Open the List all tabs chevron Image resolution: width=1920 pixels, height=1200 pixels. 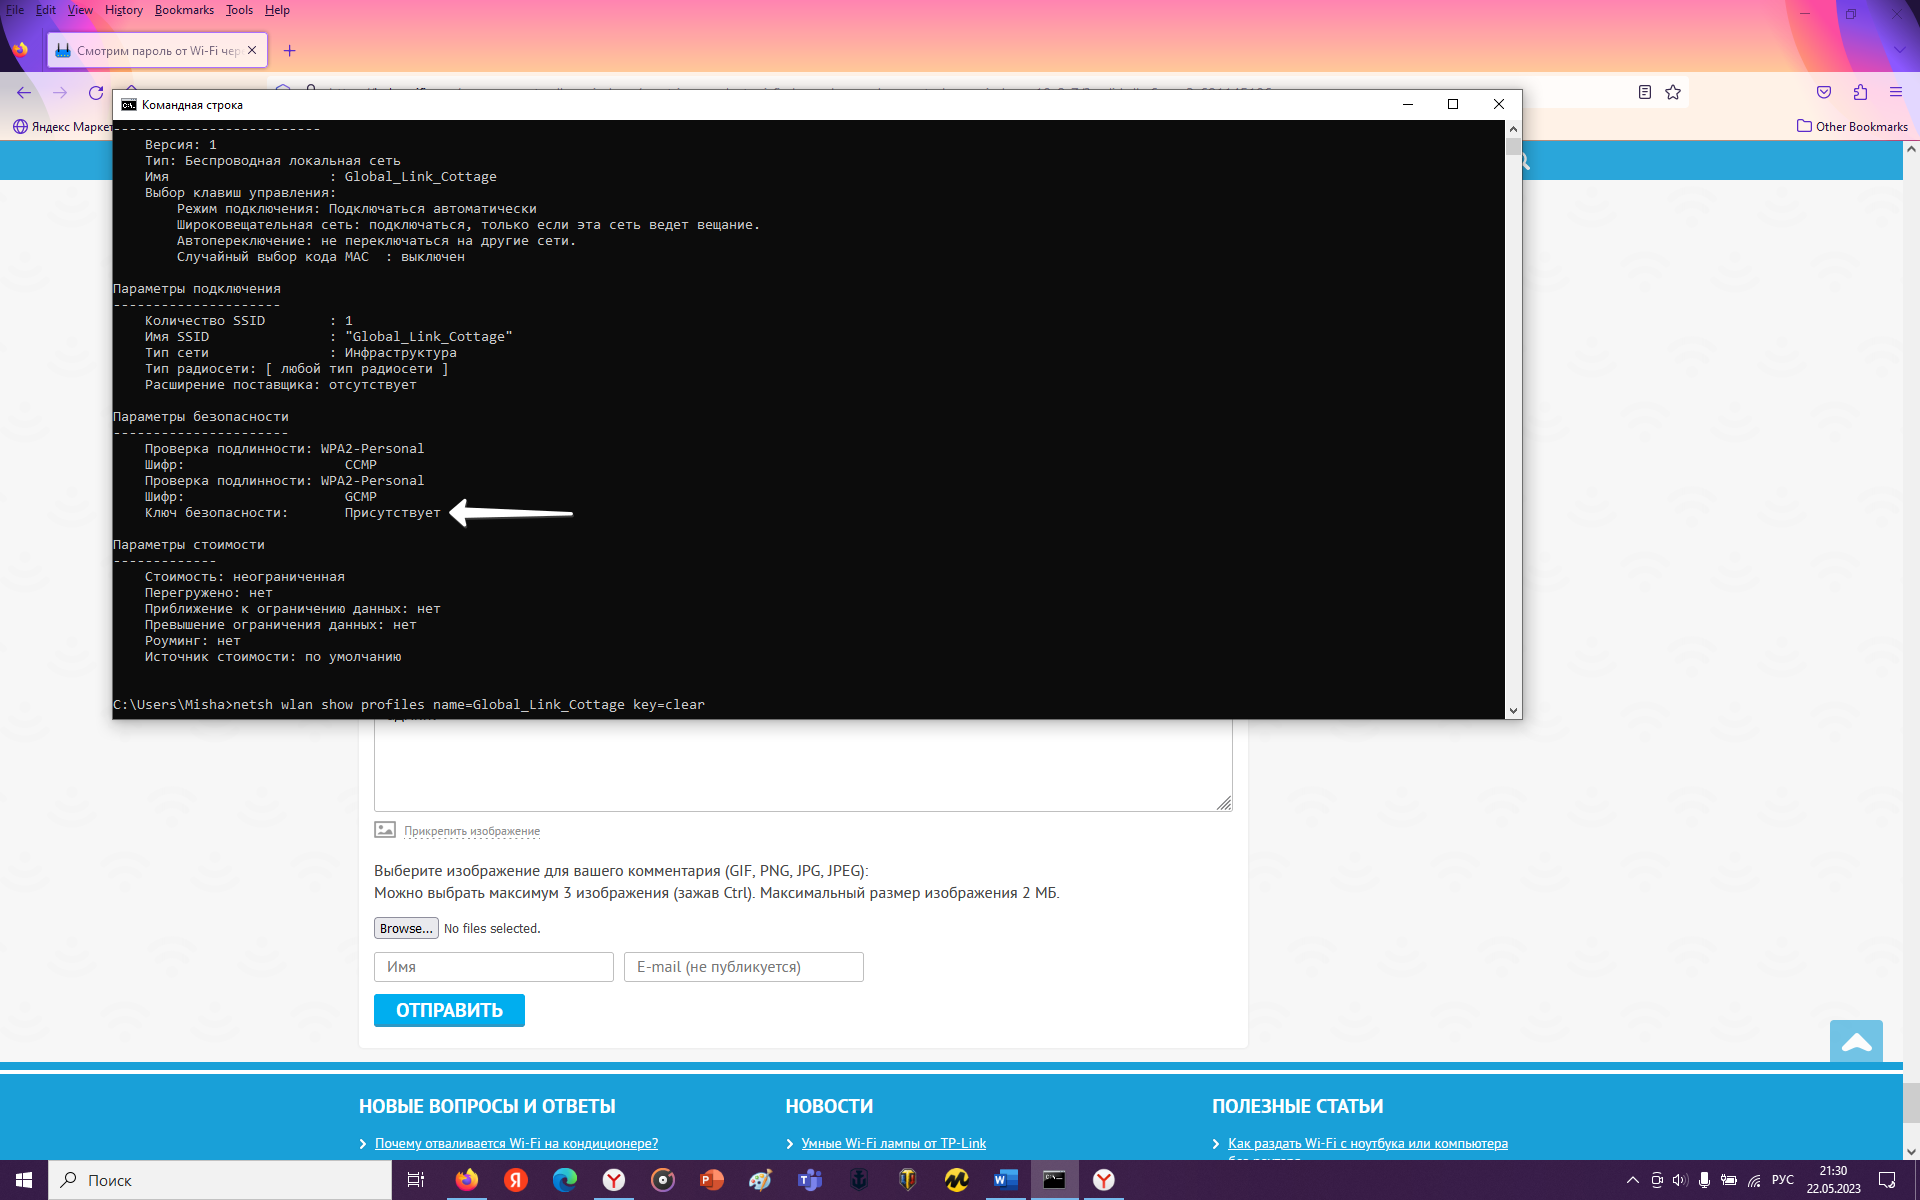click(x=1898, y=49)
